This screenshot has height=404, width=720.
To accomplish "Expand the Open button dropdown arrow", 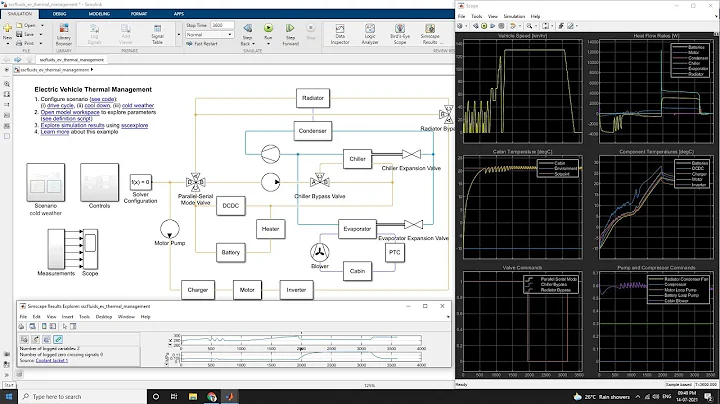I will pyautogui.click(x=42, y=25).
